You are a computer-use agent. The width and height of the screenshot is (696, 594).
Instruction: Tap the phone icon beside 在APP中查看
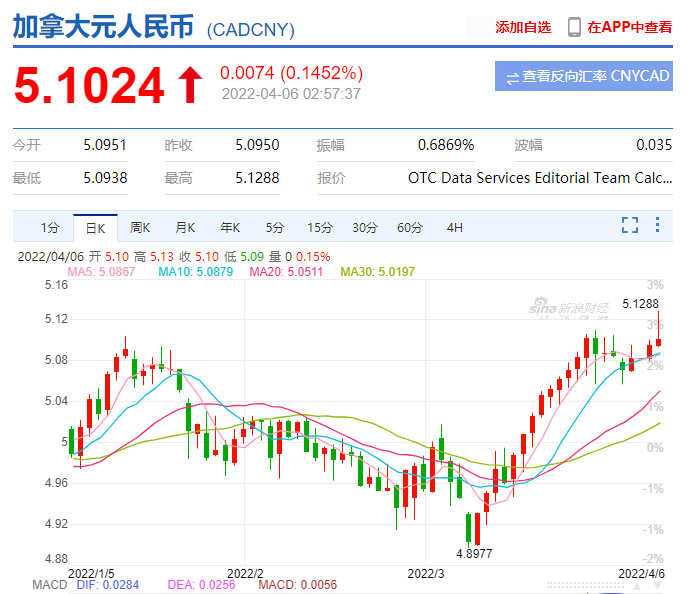(x=574, y=27)
